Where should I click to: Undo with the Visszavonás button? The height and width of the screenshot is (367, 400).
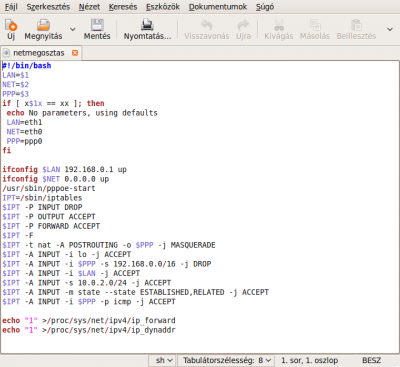207,30
